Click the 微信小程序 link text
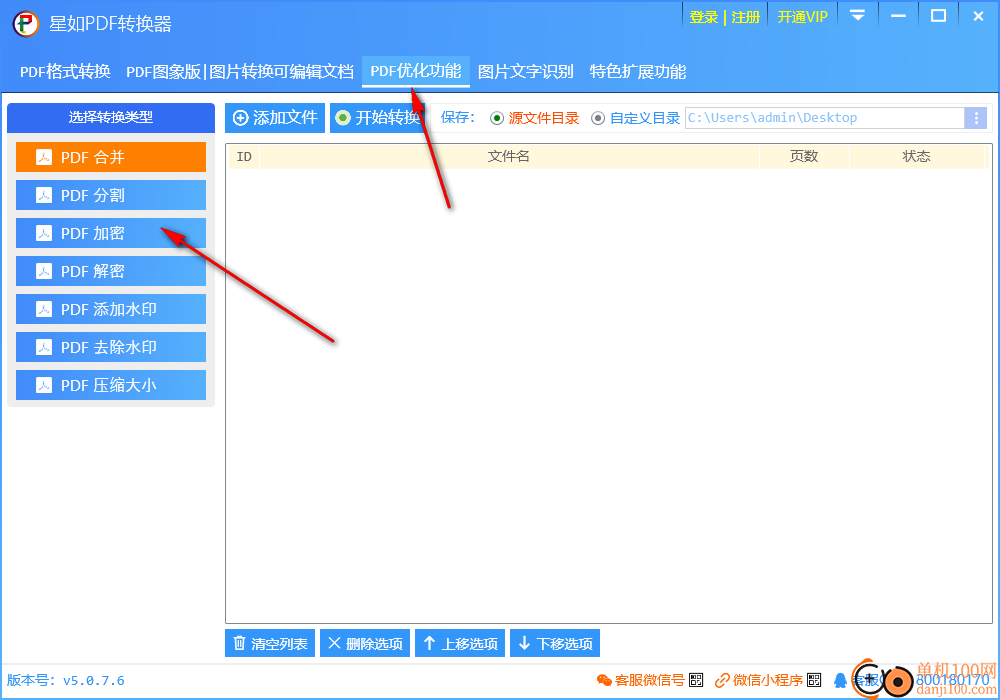The image size is (1000, 700). 768,681
